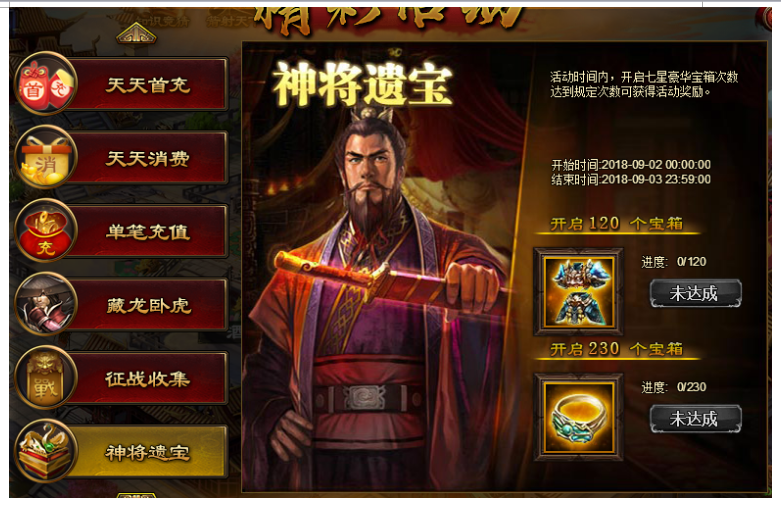The image size is (781, 513).
Task: Click the gift box 天天消费 icon
Action: click(x=45, y=157)
